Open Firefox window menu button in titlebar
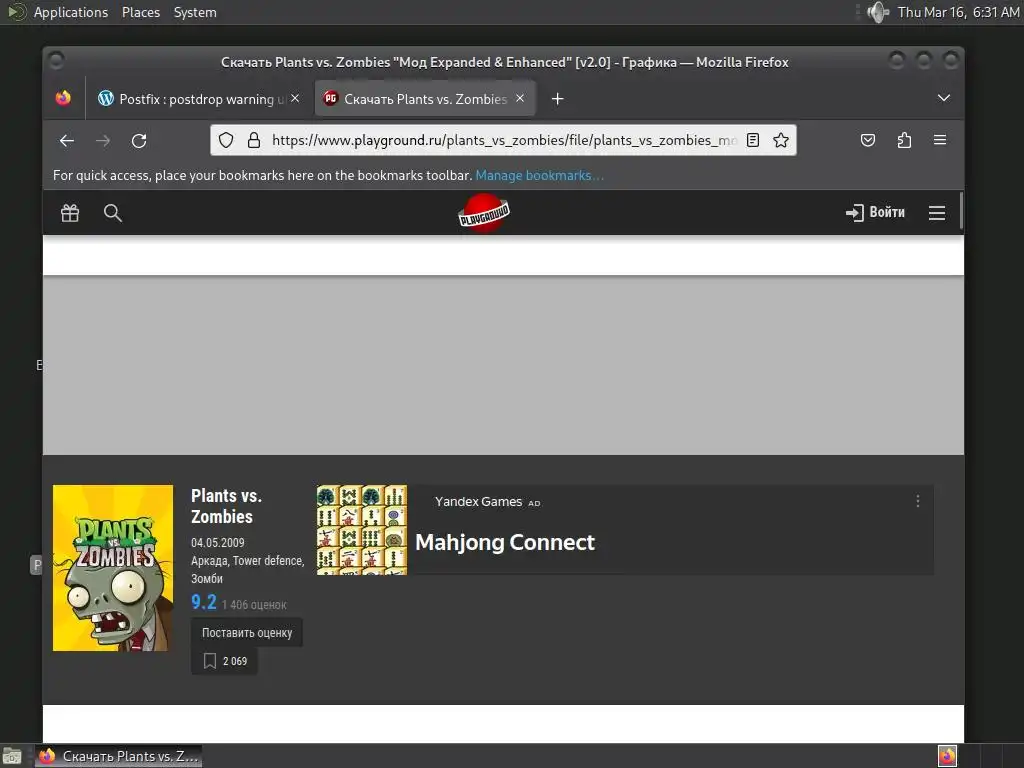This screenshot has height=768, width=1024. pyautogui.click(x=57, y=61)
